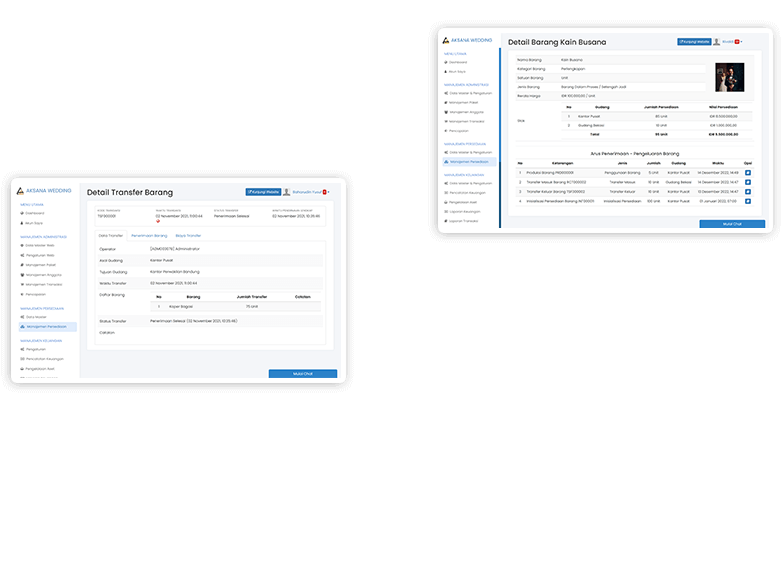This screenshot has width=781, height=575.
Task: Open Dashboard in Detail Transfer Barang sidebar
Action: click(35, 213)
